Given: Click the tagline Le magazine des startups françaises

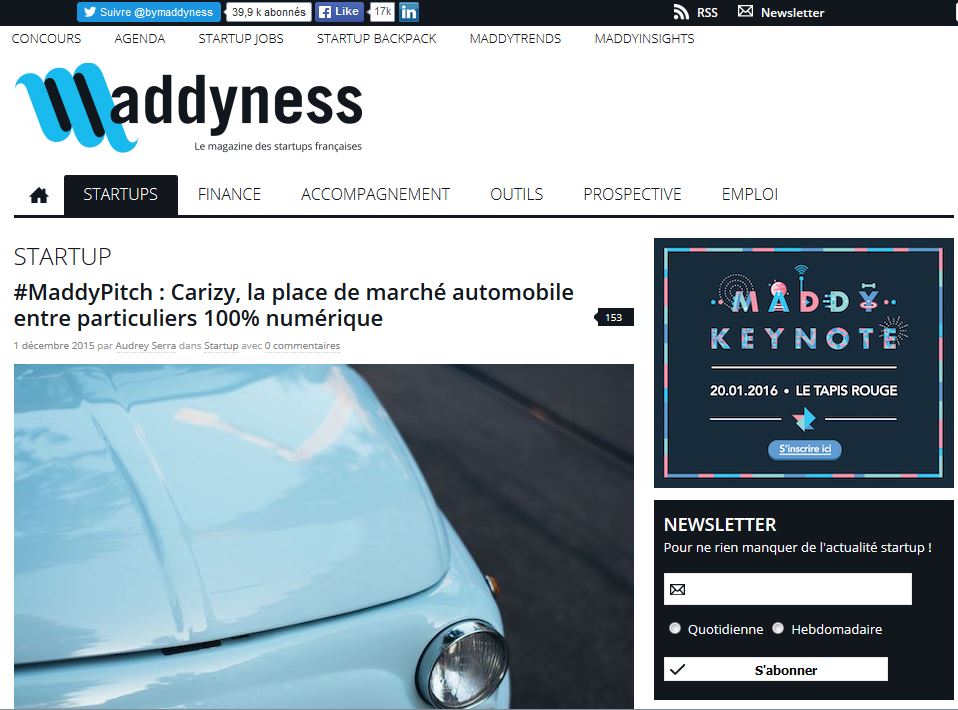Looking at the screenshot, I should click(x=278, y=146).
